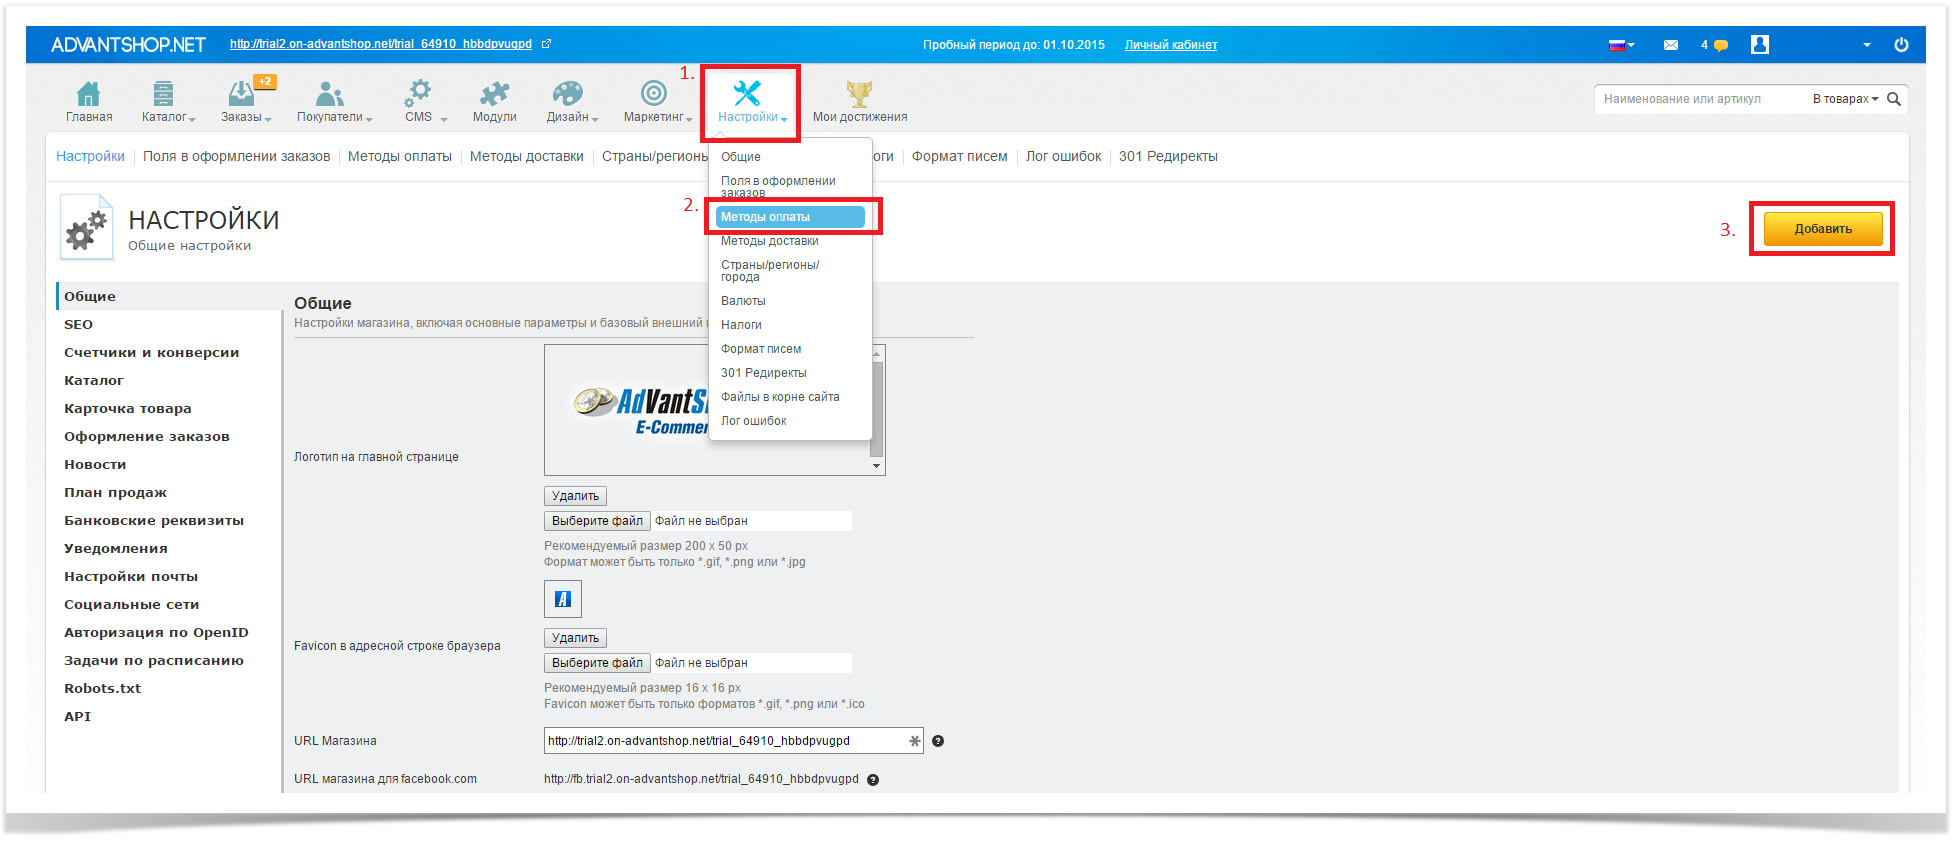Click the Личный кабинет link

click(1170, 45)
